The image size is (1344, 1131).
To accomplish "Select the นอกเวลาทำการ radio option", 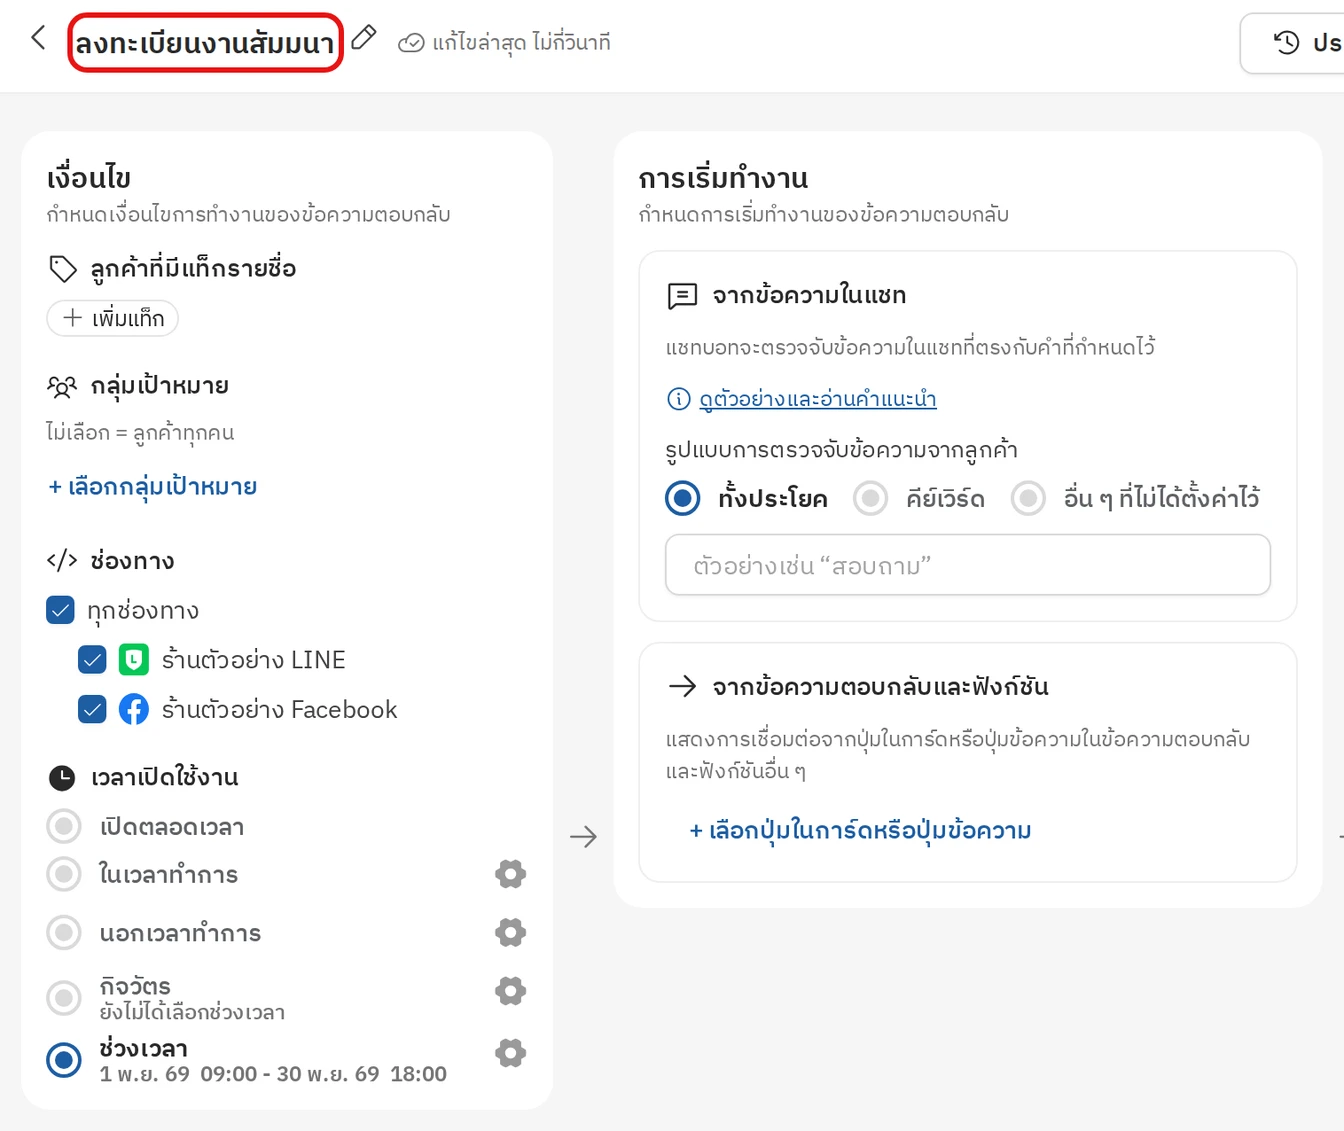I will pos(64,933).
